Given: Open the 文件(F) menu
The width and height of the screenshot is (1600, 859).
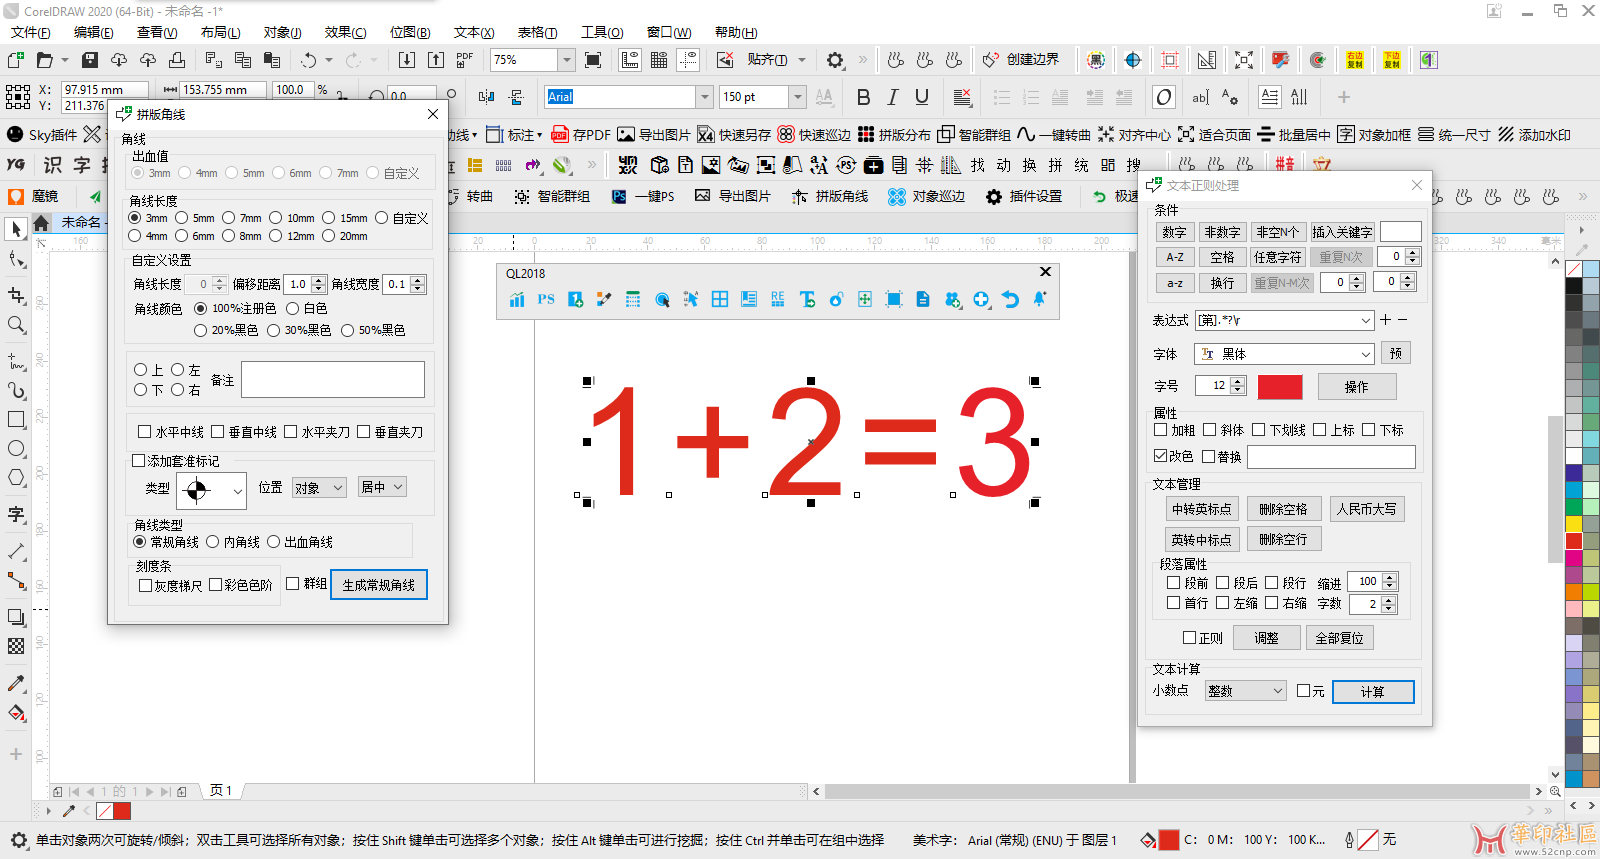Looking at the screenshot, I should coord(31,32).
